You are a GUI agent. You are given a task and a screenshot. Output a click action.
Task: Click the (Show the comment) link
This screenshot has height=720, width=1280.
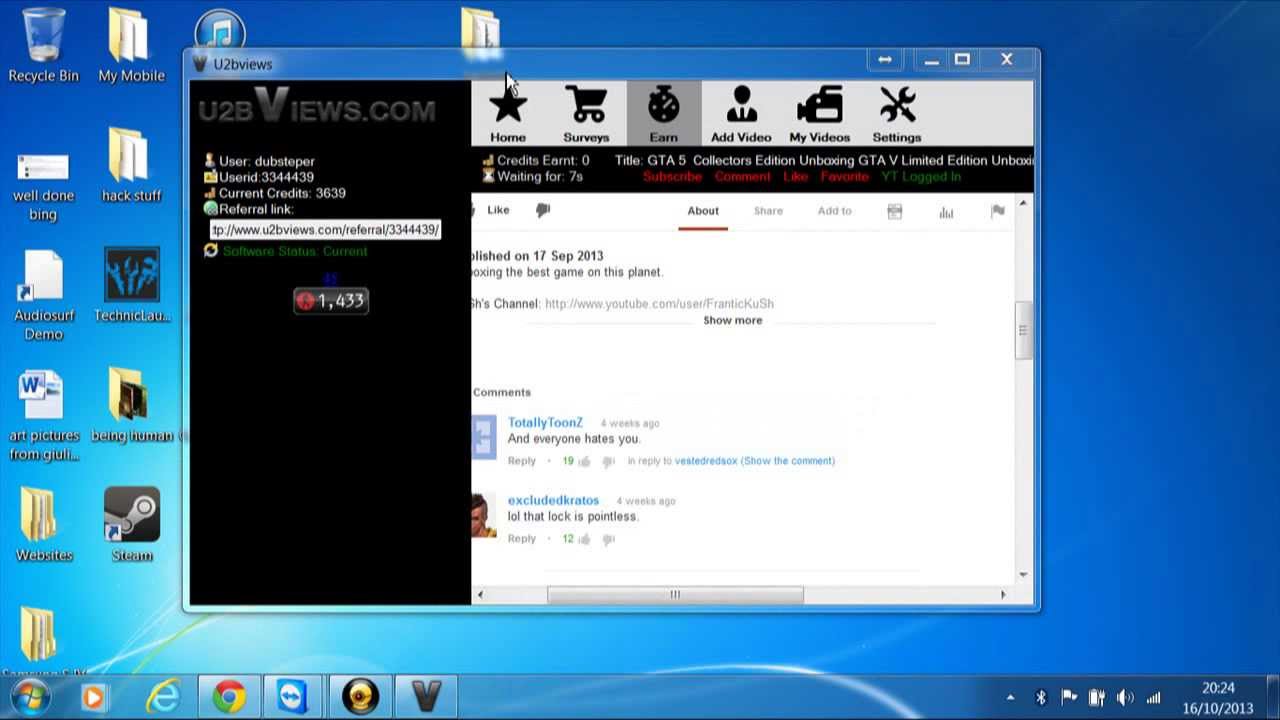788,461
